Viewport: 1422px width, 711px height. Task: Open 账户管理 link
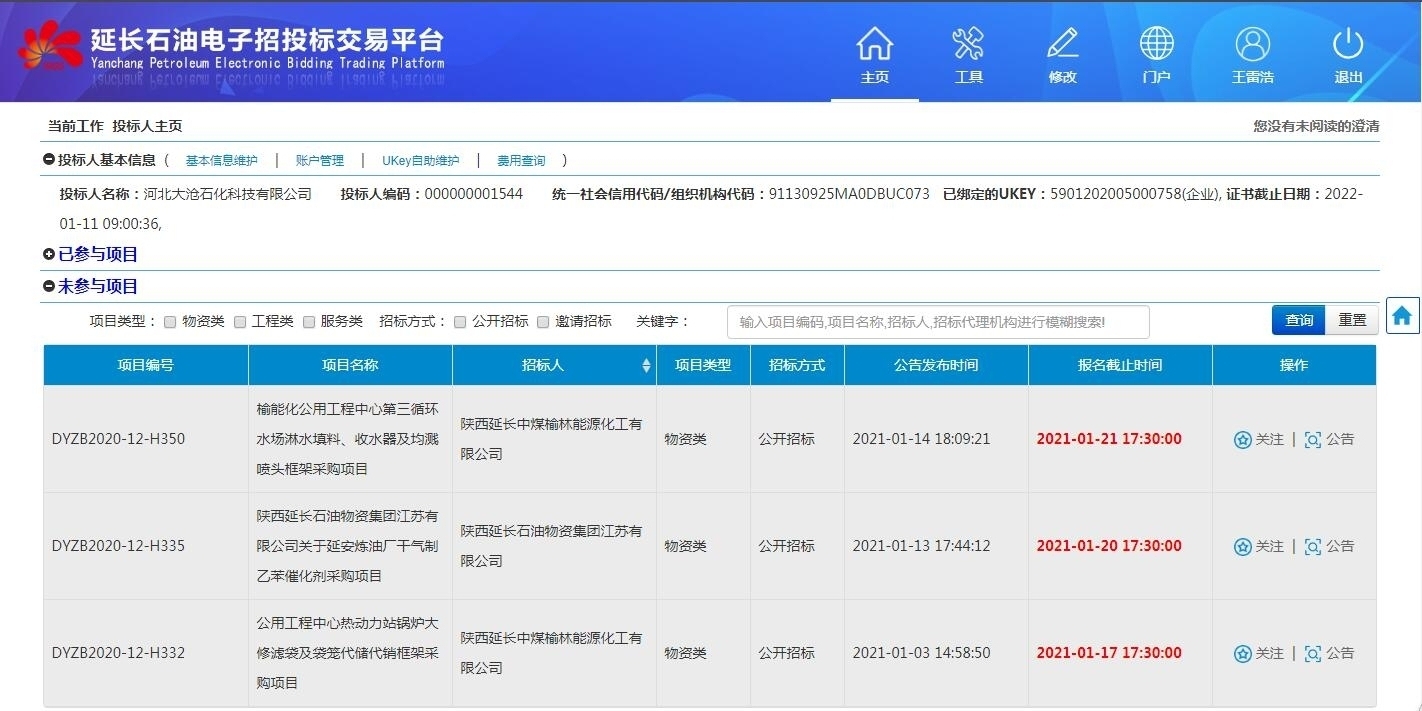click(x=319, y=161)
